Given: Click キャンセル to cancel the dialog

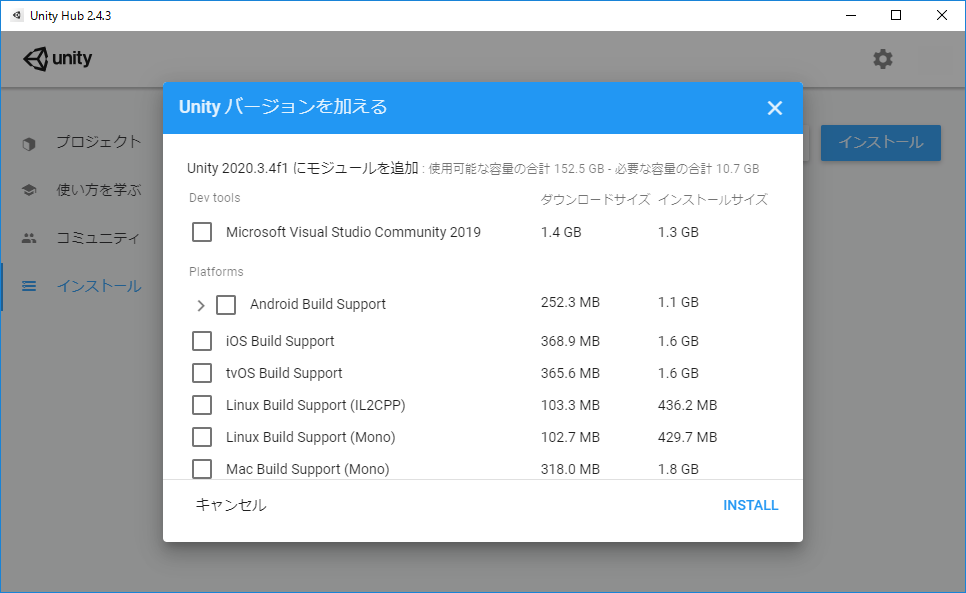Looking at the screenshot, I should click(x=231, y=505).
